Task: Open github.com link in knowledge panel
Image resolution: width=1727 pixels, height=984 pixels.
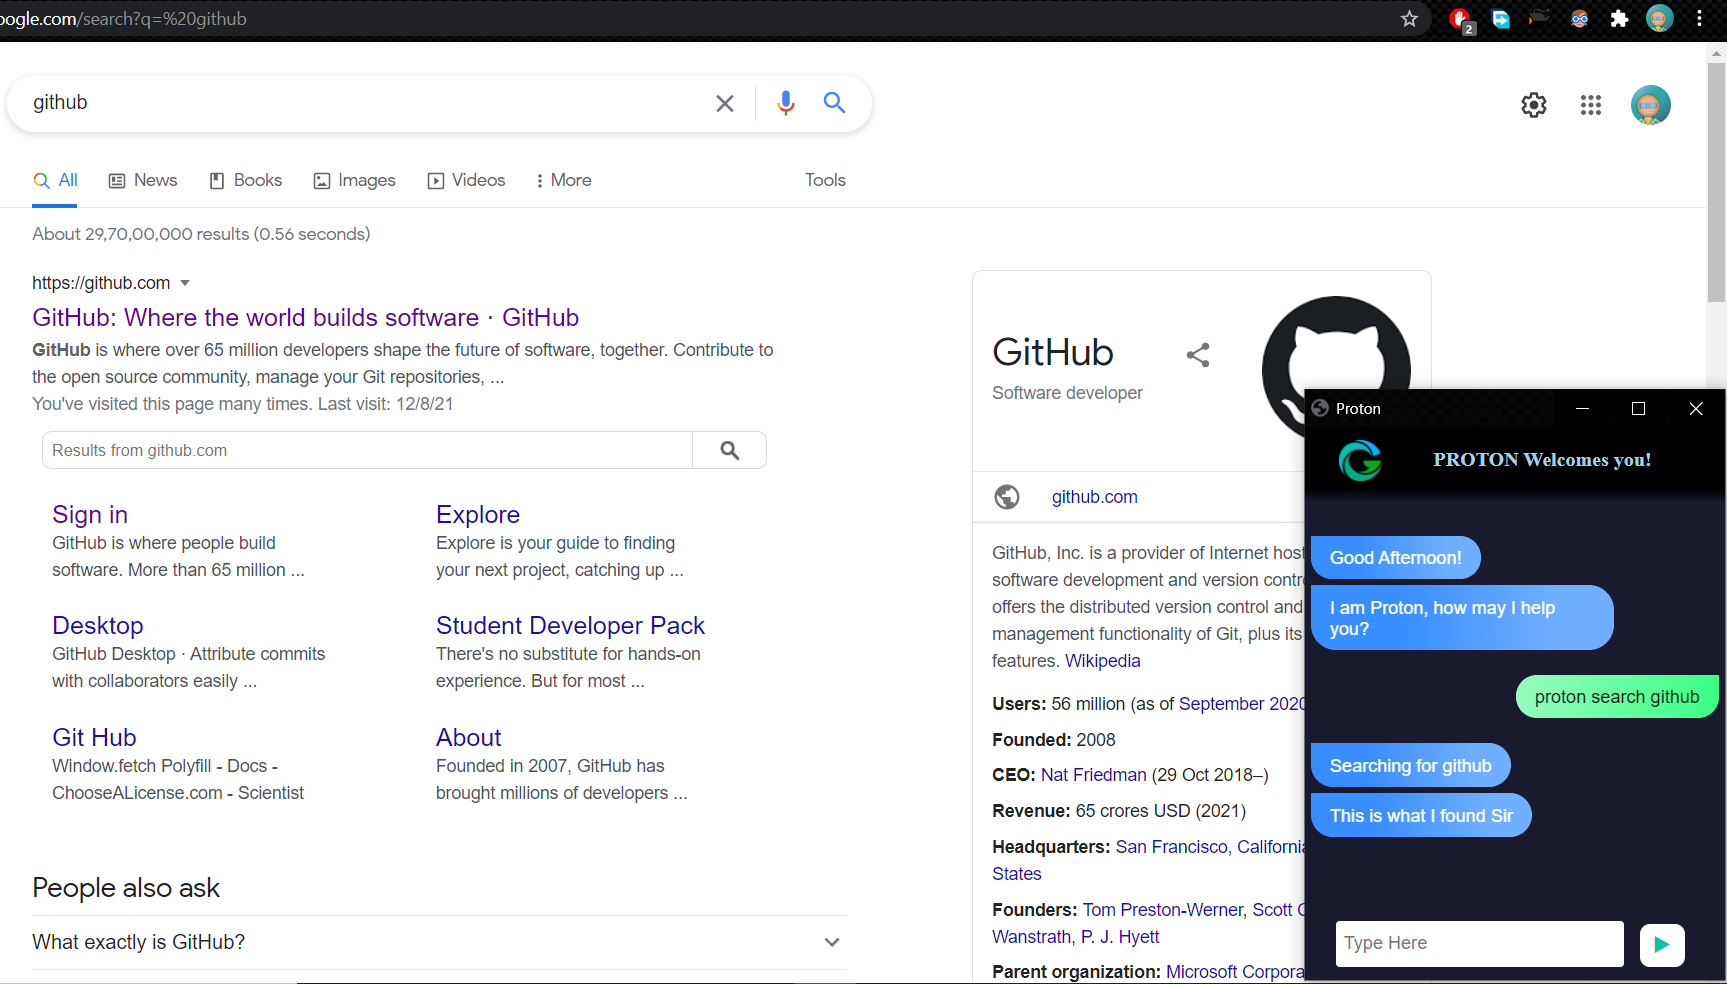Action: (x=1094, y=497)
